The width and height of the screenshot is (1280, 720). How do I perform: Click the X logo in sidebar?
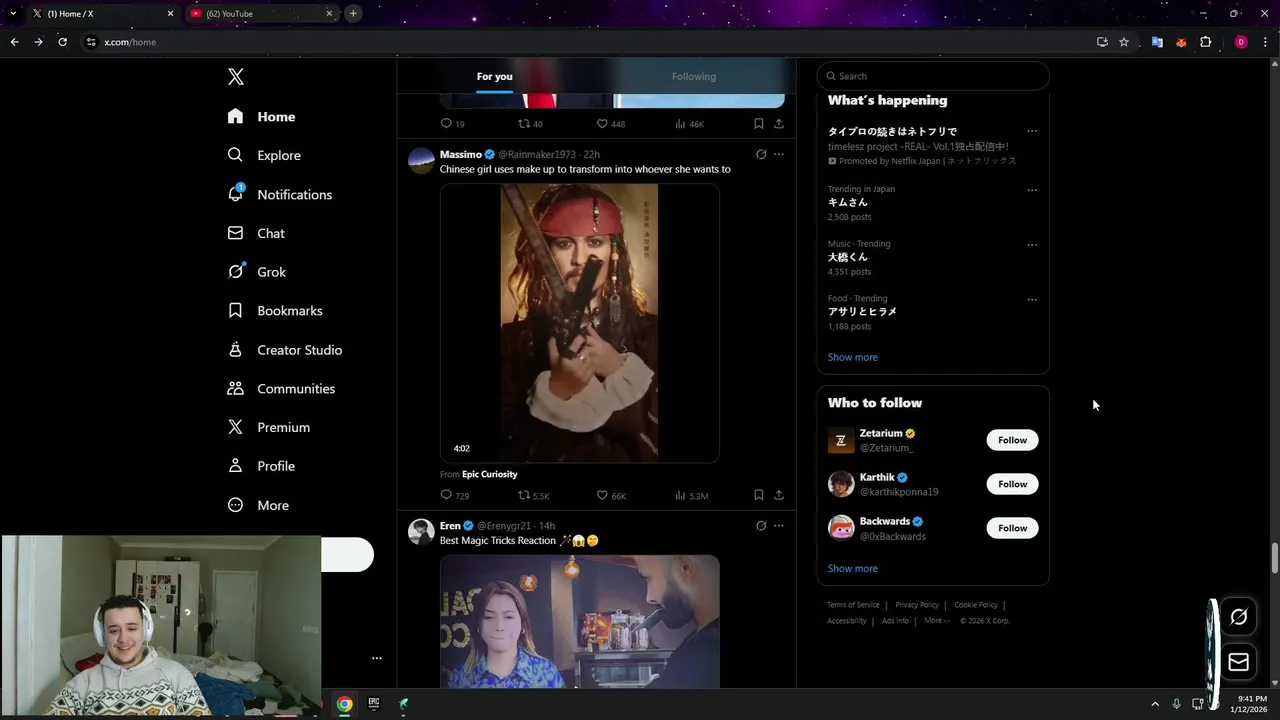tap(235, 77)
